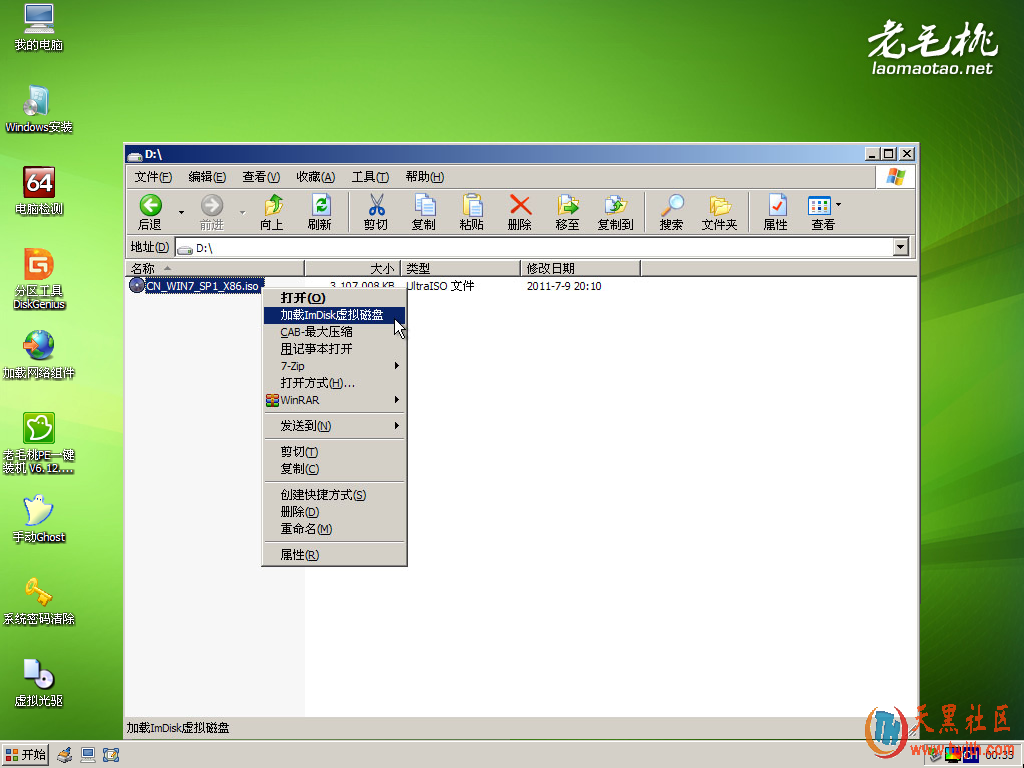The width and height of the screenshot is (1024, 768).
Task: Open the 工具(T) menu in menu bar
Action: pos(369,177)
